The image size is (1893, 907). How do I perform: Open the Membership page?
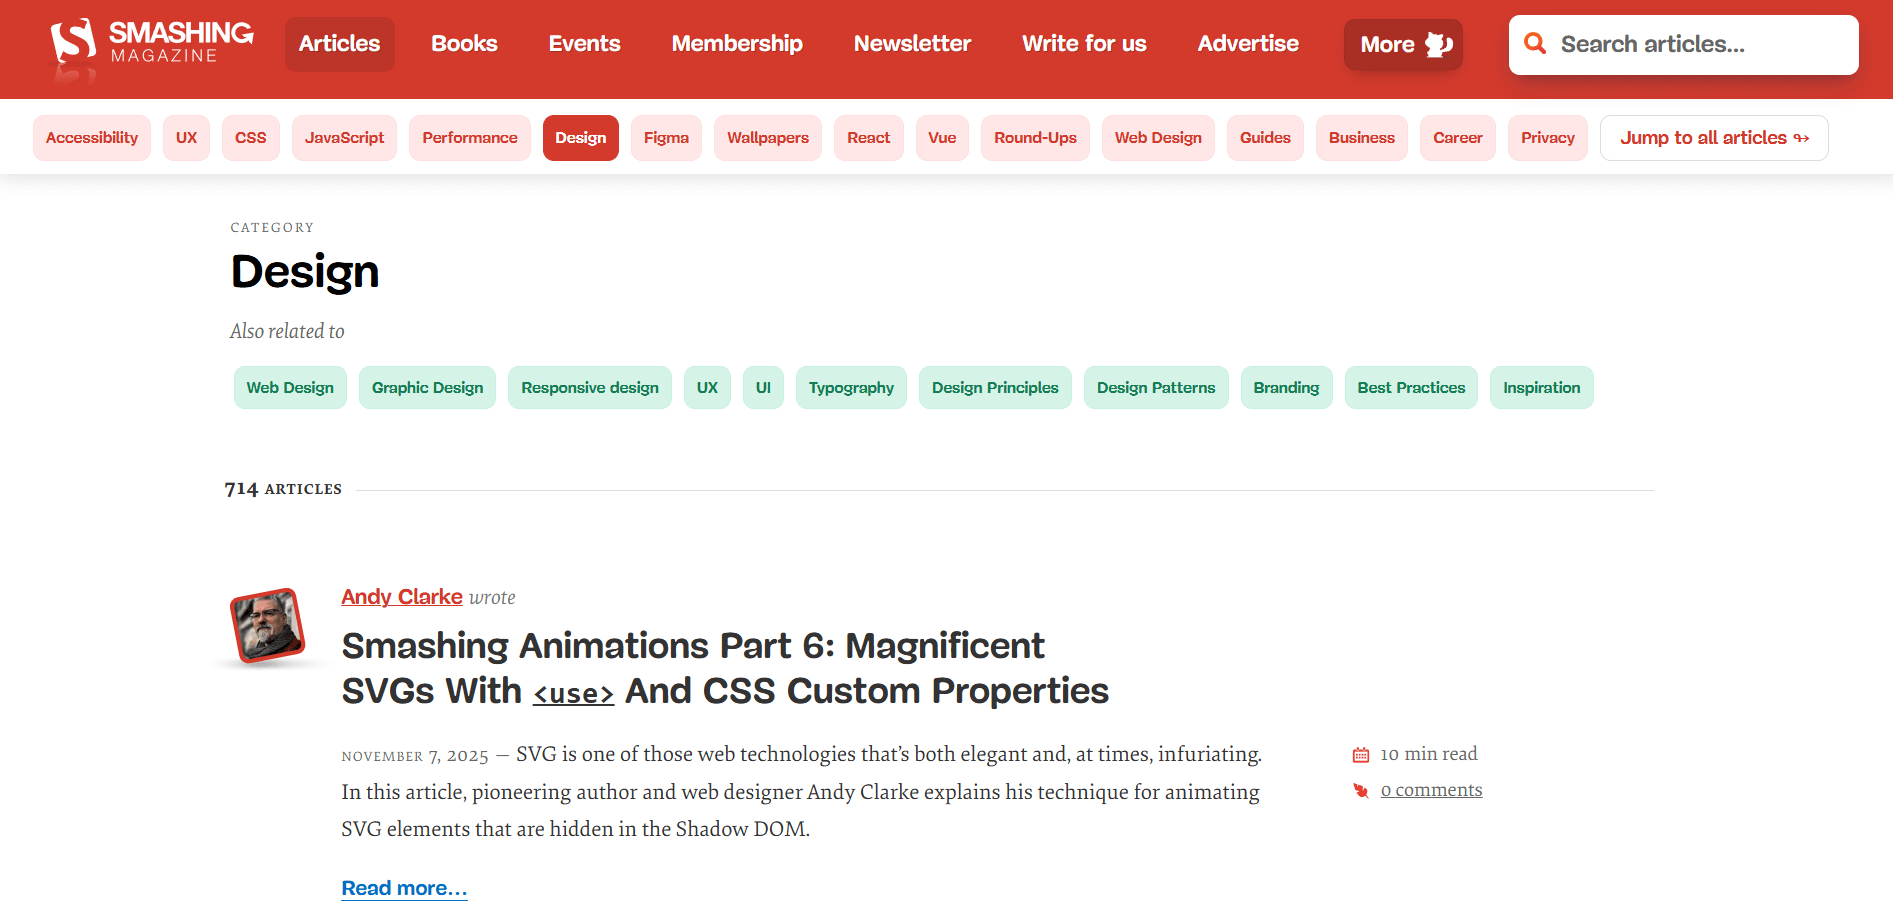click(737, 44)
